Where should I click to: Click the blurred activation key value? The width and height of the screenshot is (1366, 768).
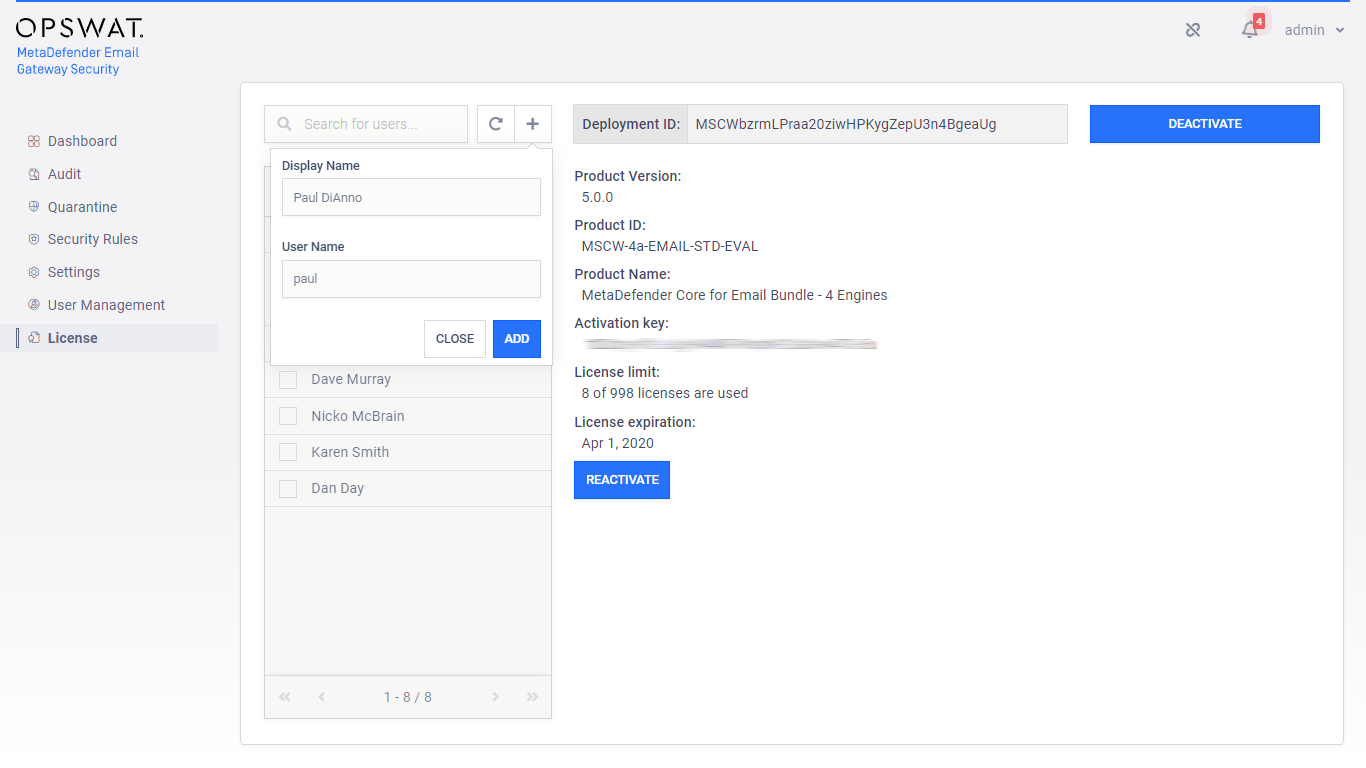(731, 344)
